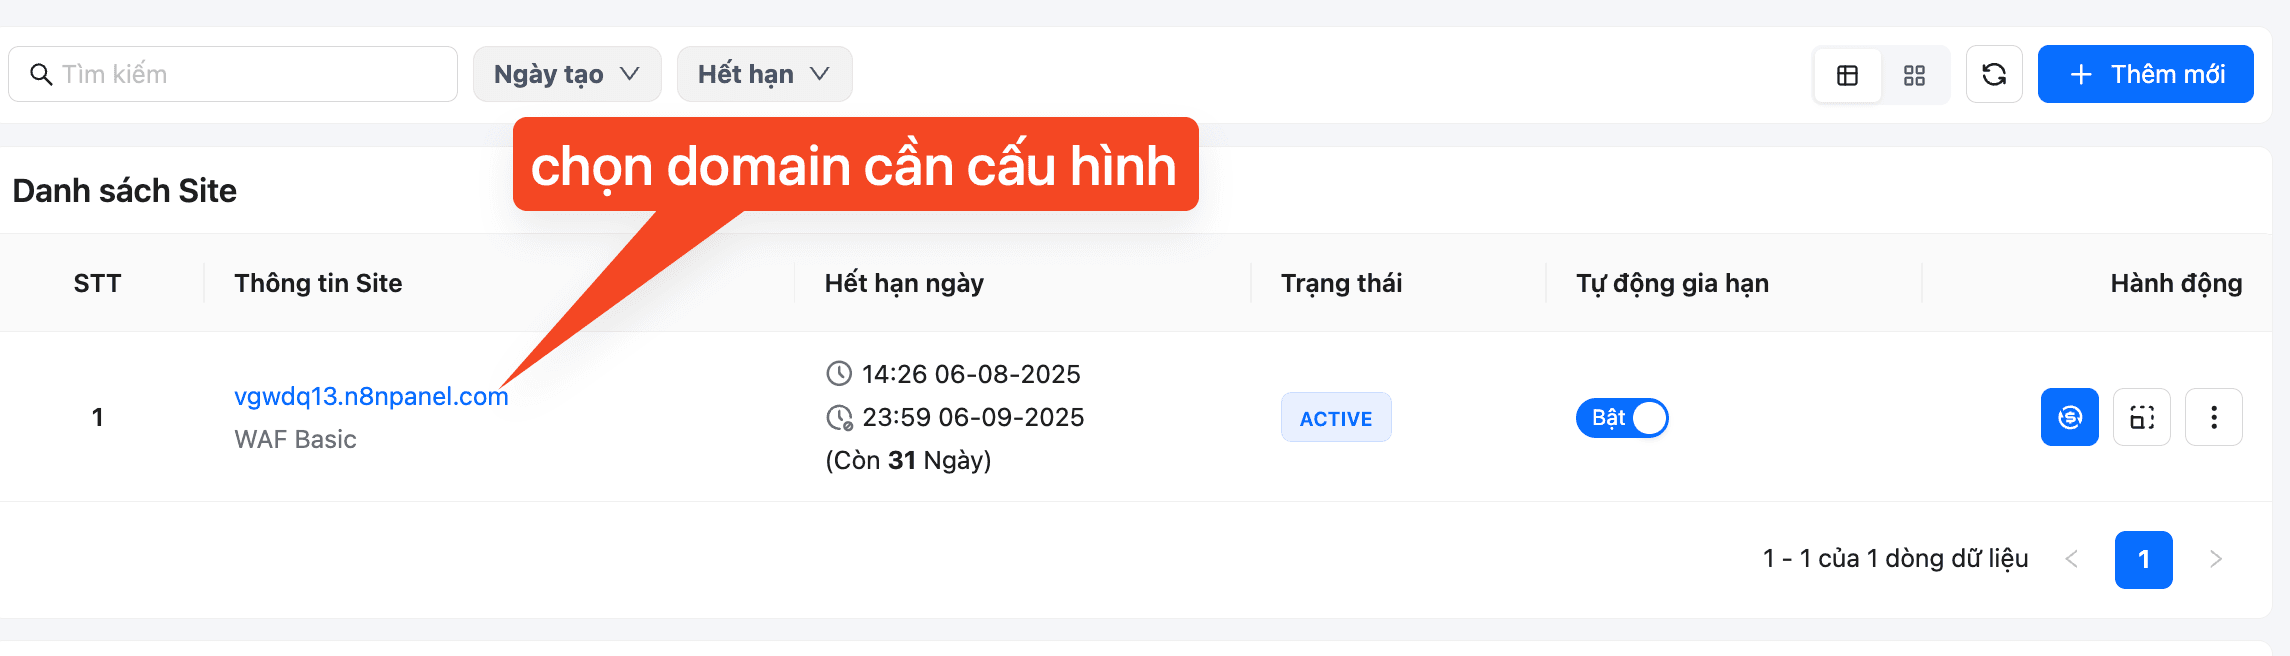Switch to grid card view icon

click(x=1914, y=75)
